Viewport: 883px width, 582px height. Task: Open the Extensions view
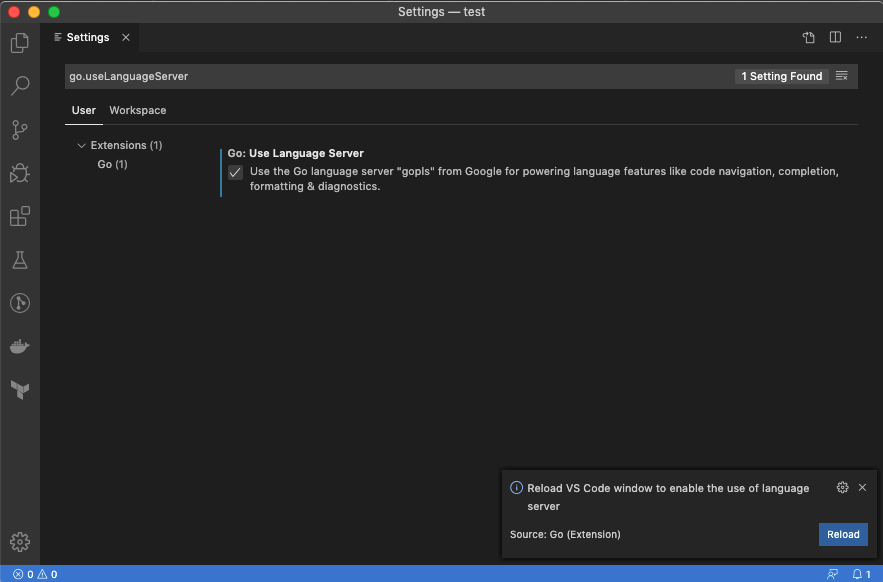(x=20, y=216)
